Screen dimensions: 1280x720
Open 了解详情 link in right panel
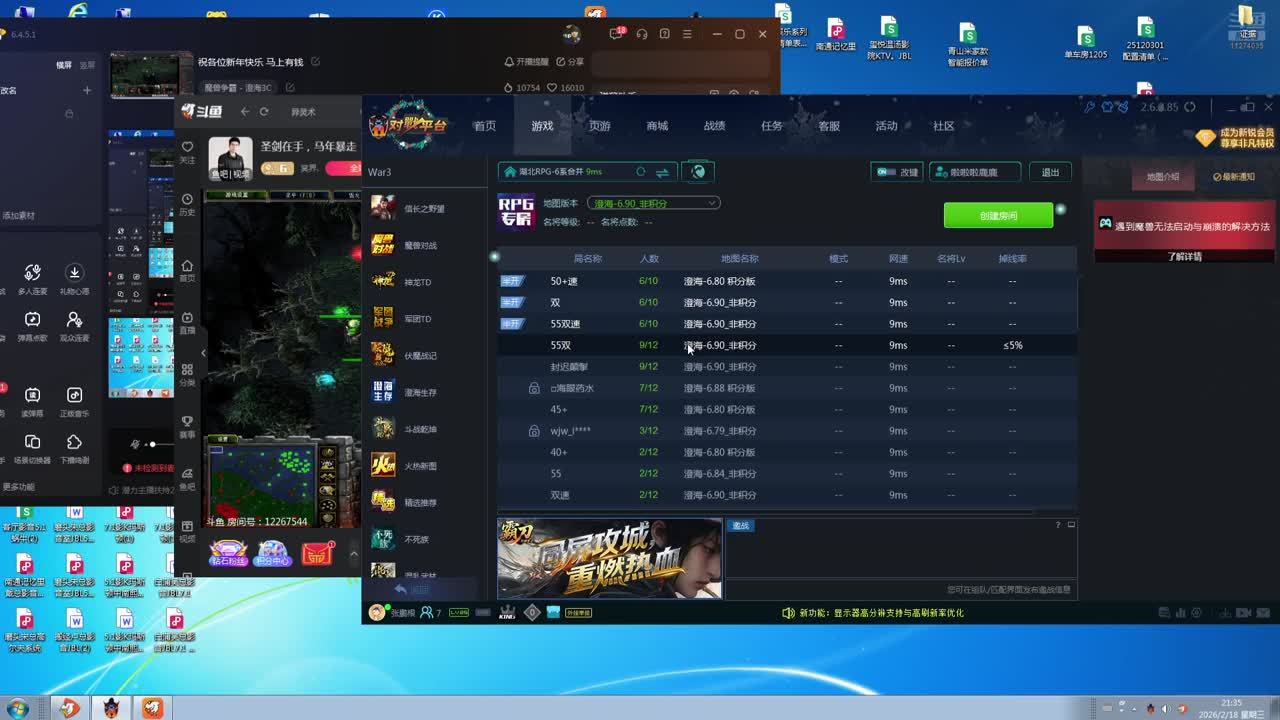click(1184, 257)
